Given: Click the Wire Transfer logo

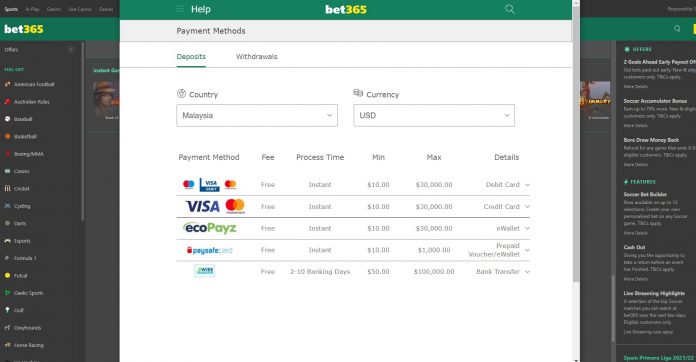Looking at the screenshot, I should coord(205,271).
